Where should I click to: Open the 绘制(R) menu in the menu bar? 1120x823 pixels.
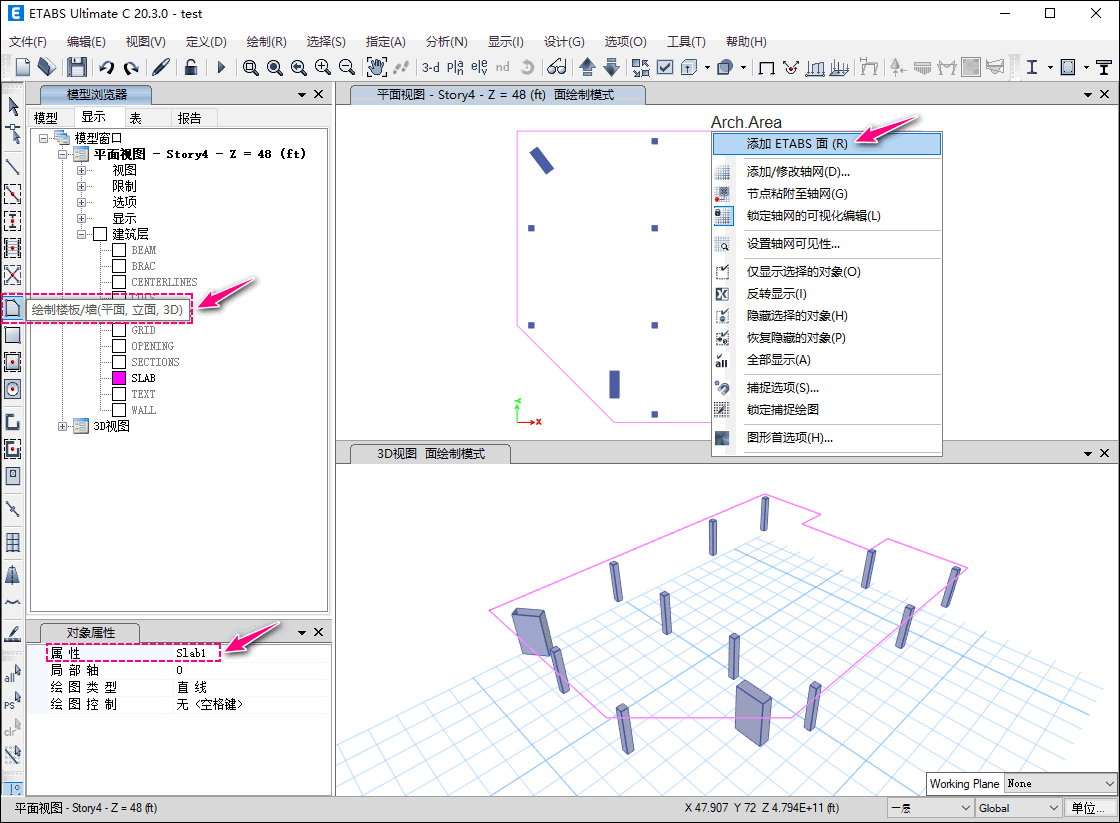266,42
